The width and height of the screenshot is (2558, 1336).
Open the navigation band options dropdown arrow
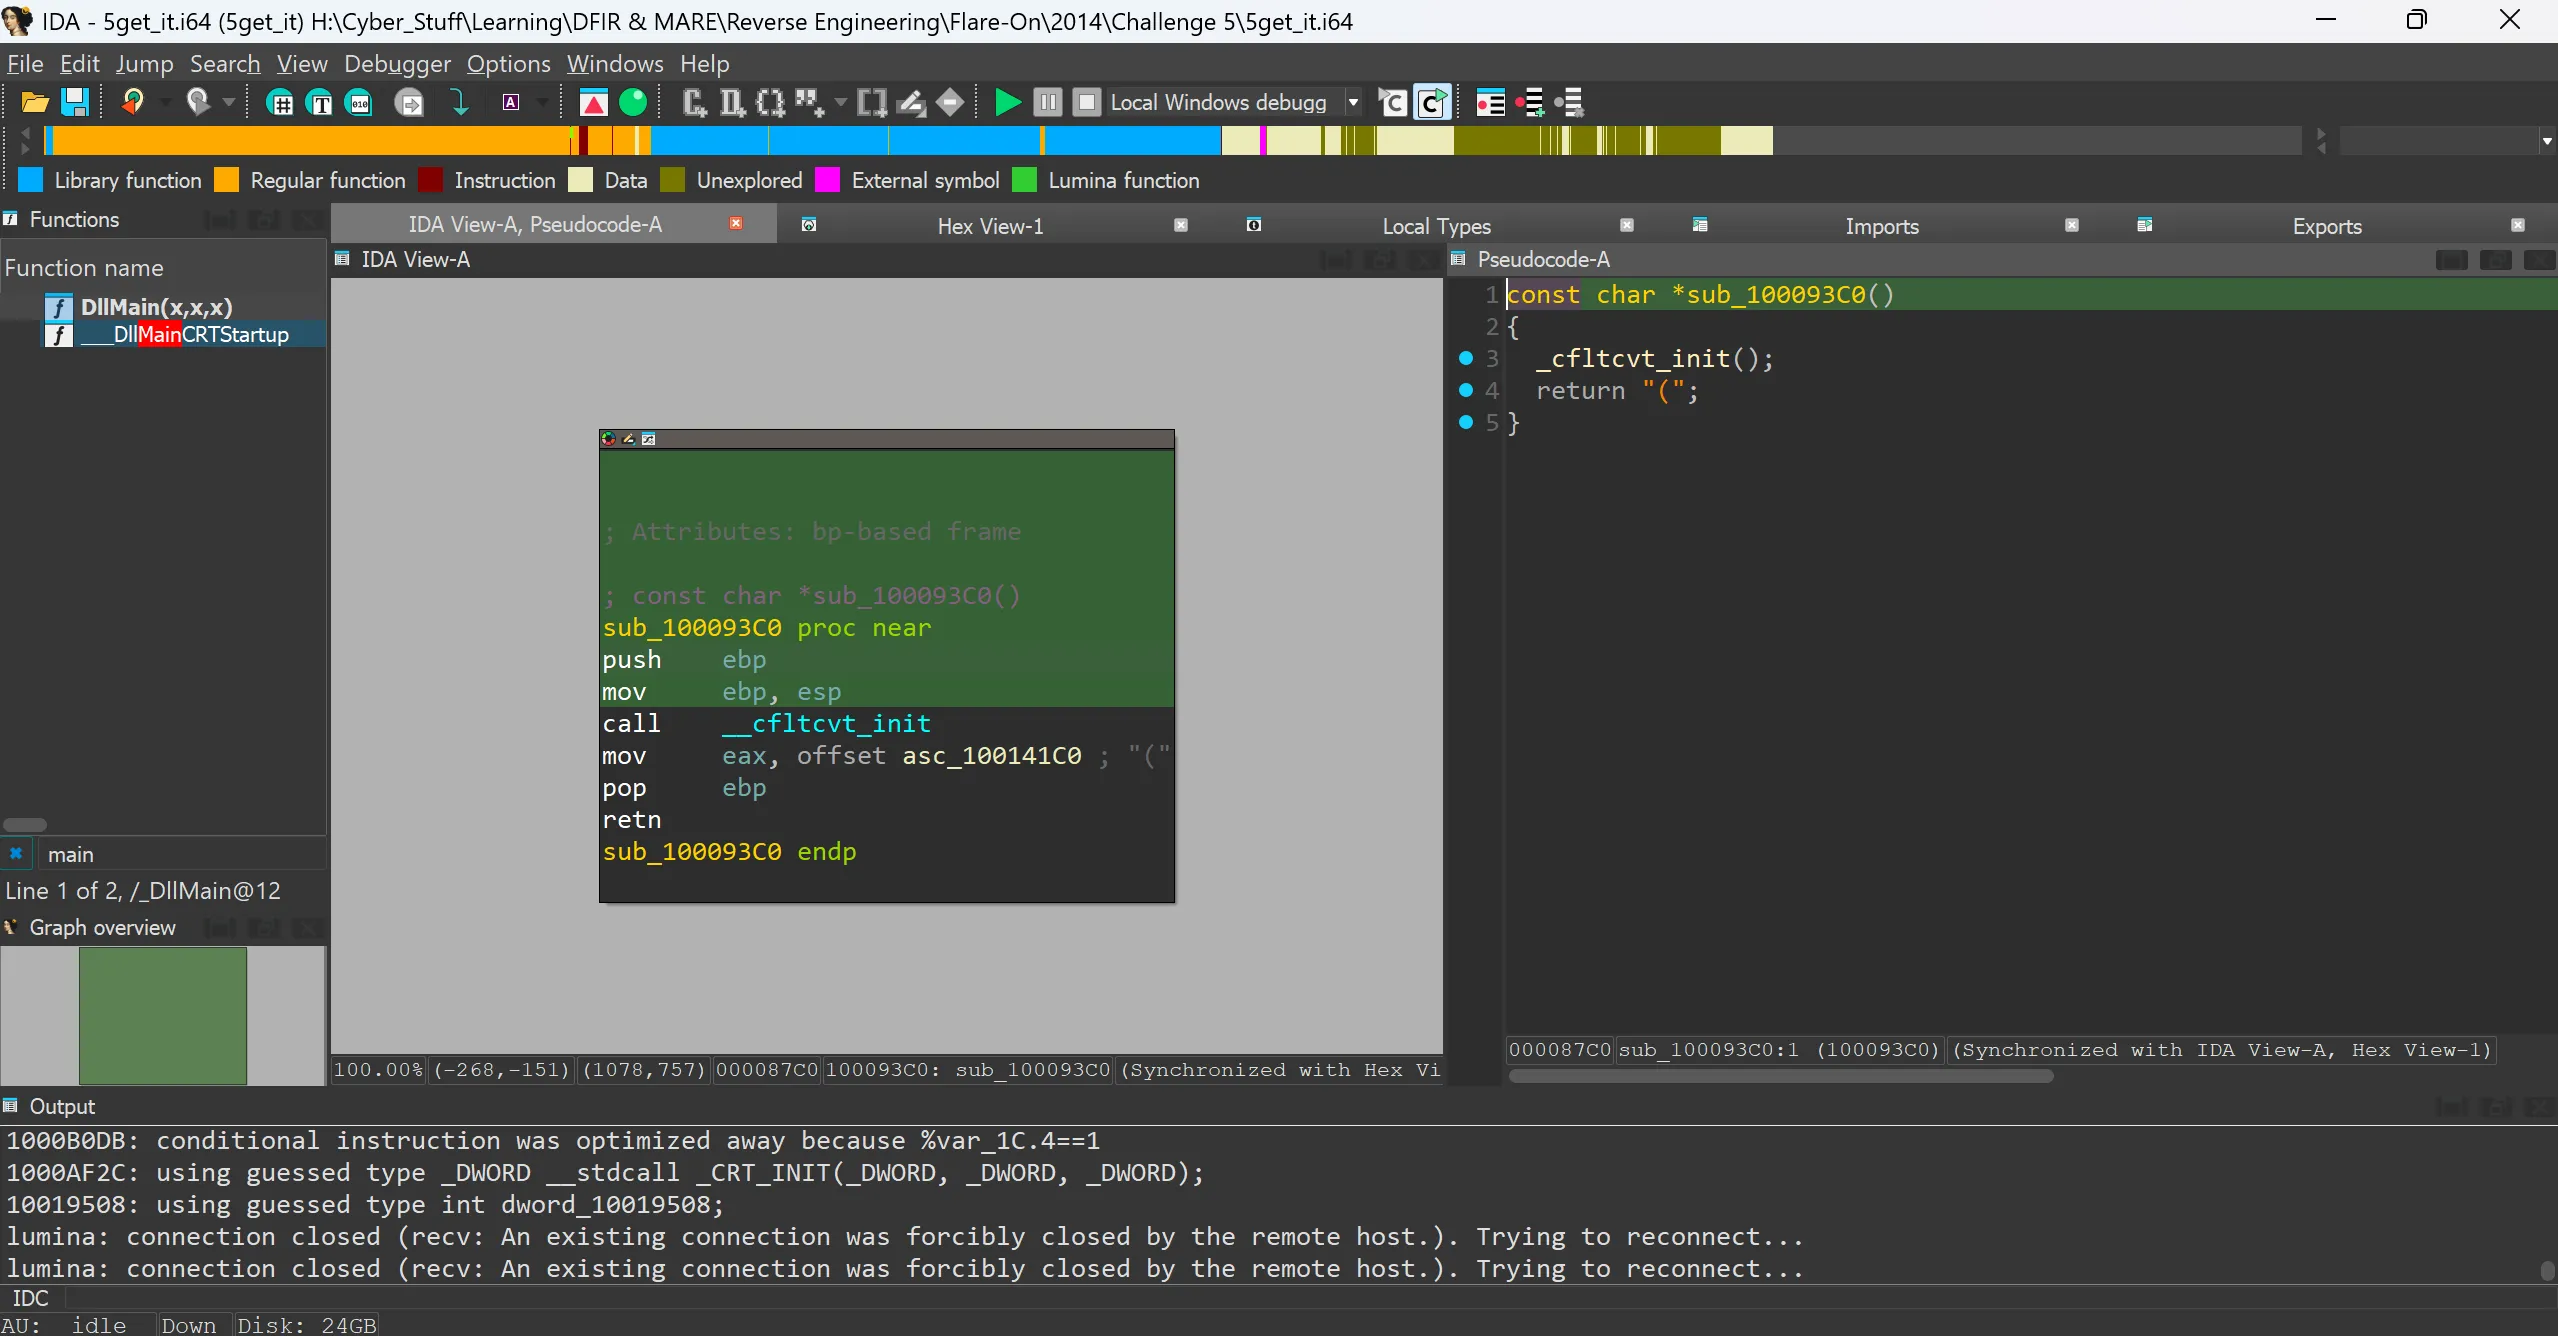(x=2546, y=141)
